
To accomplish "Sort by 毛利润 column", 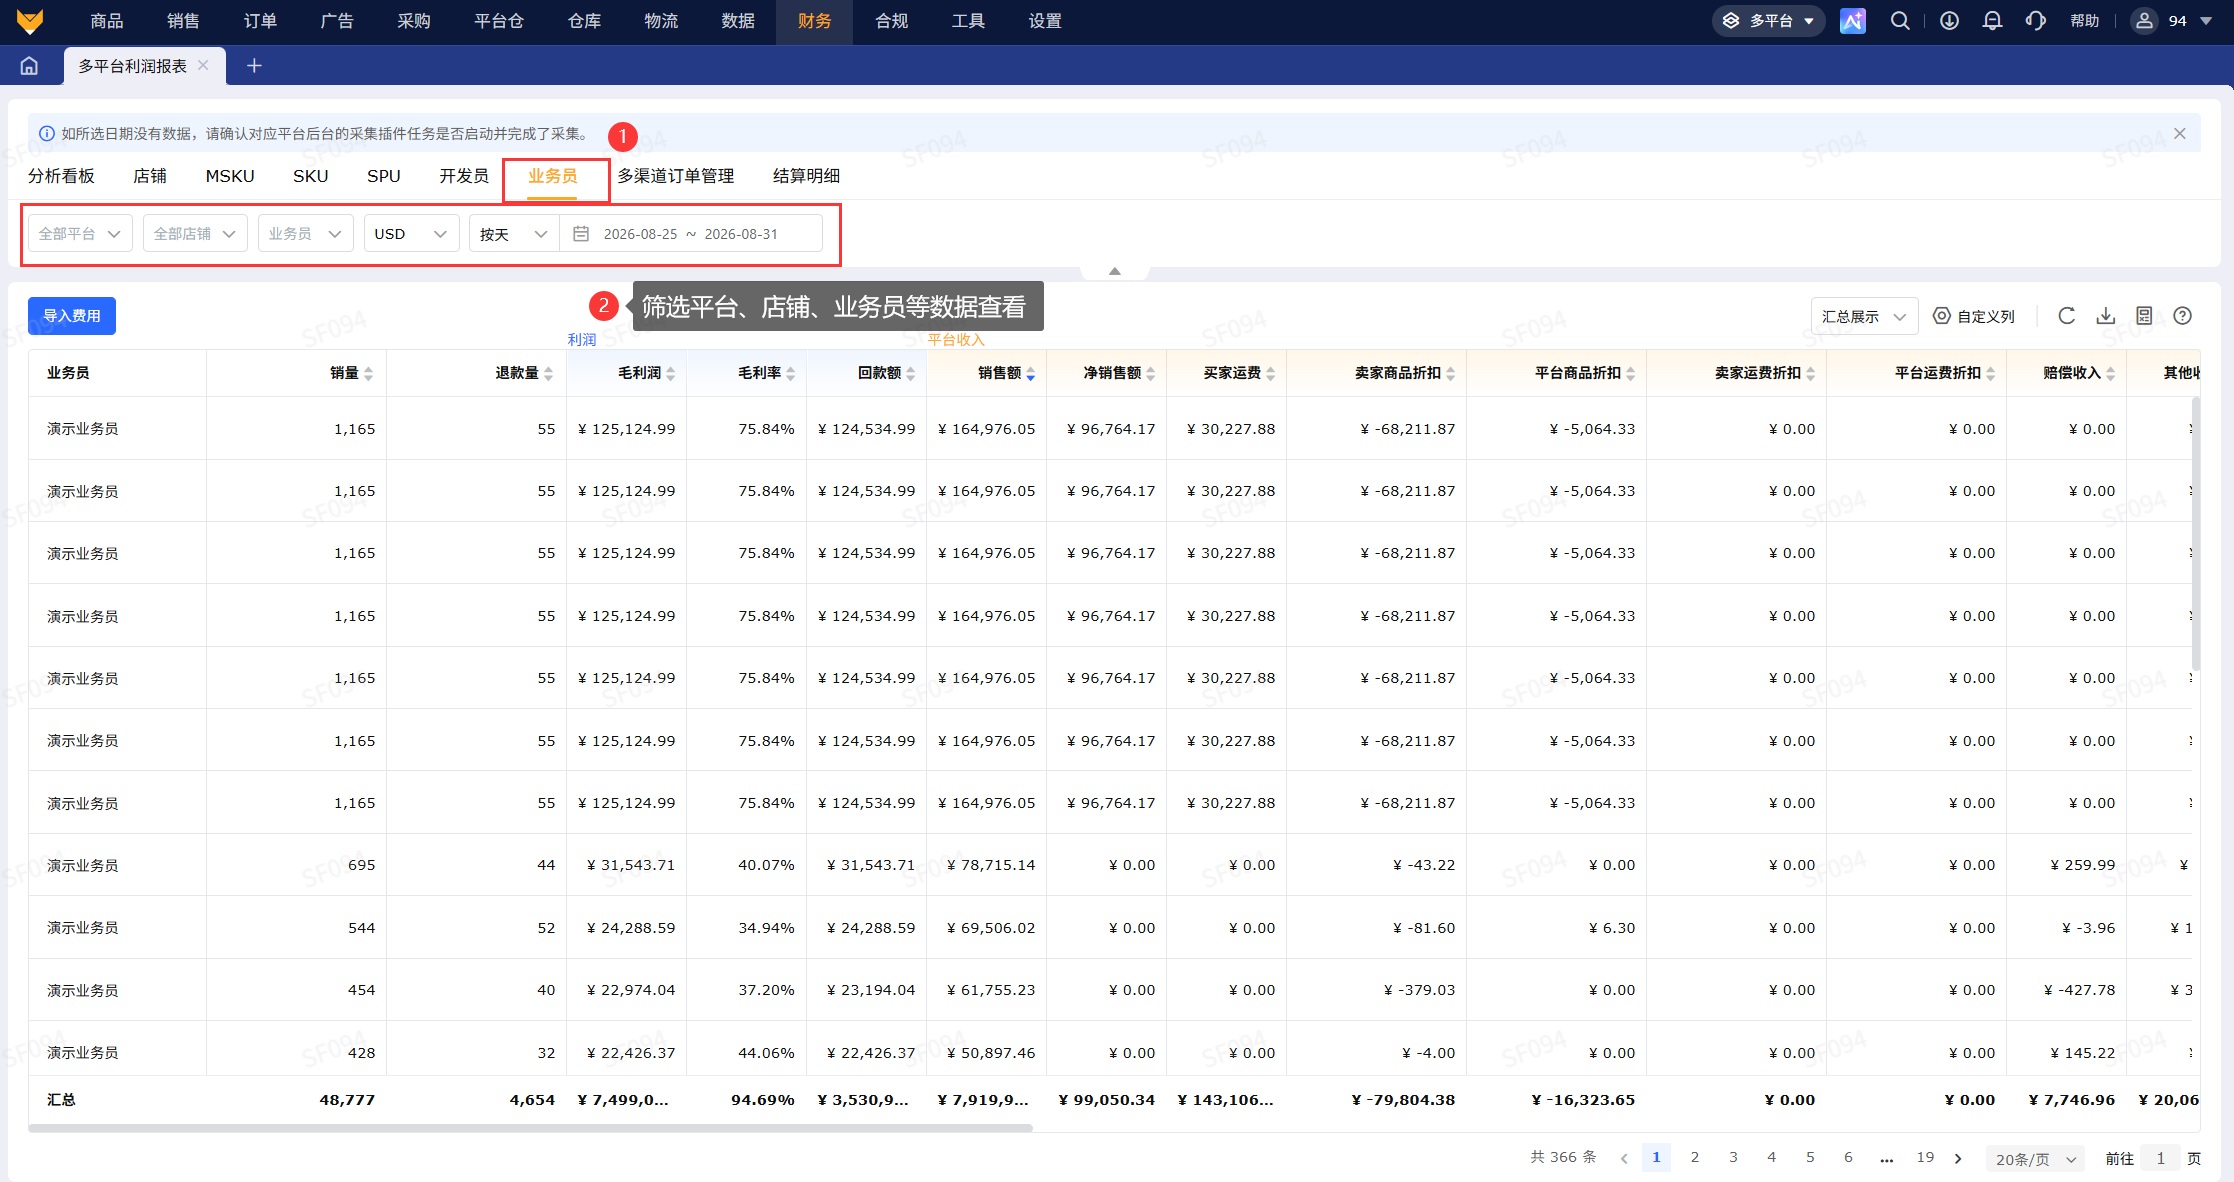I will pos(671,373).
